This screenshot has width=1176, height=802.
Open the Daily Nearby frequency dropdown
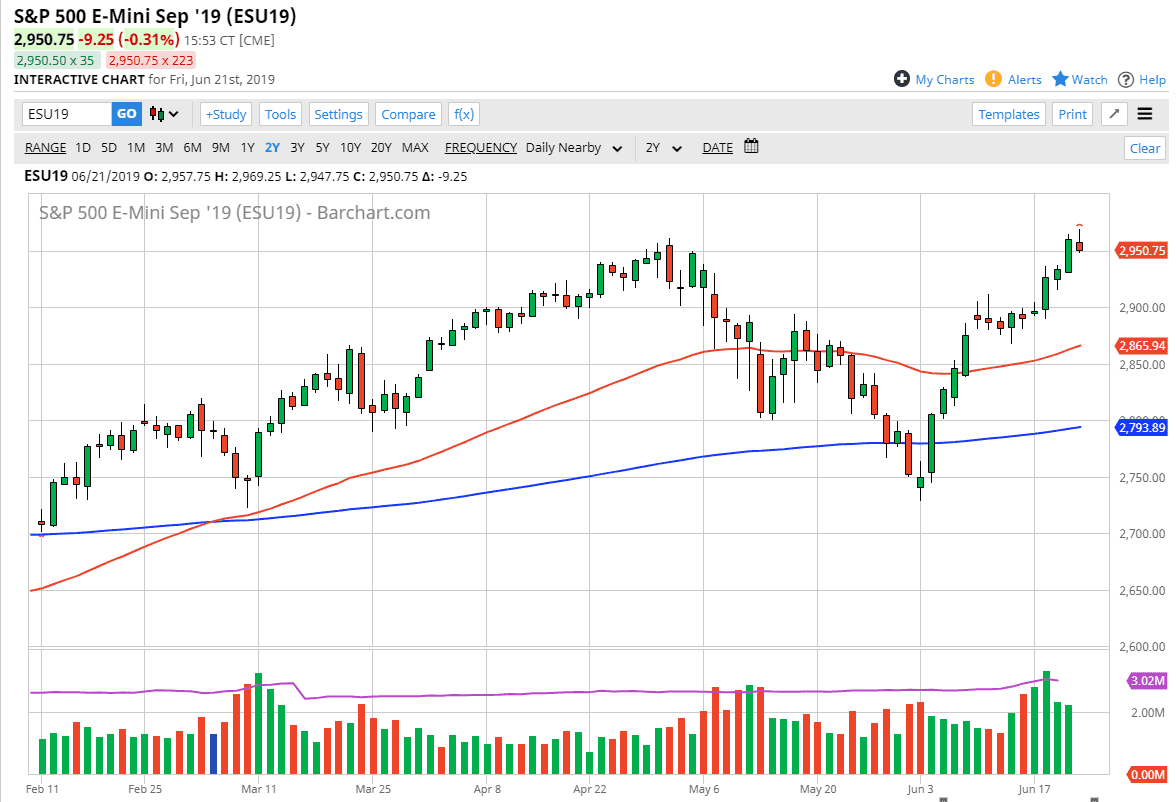tap(574, 147)
